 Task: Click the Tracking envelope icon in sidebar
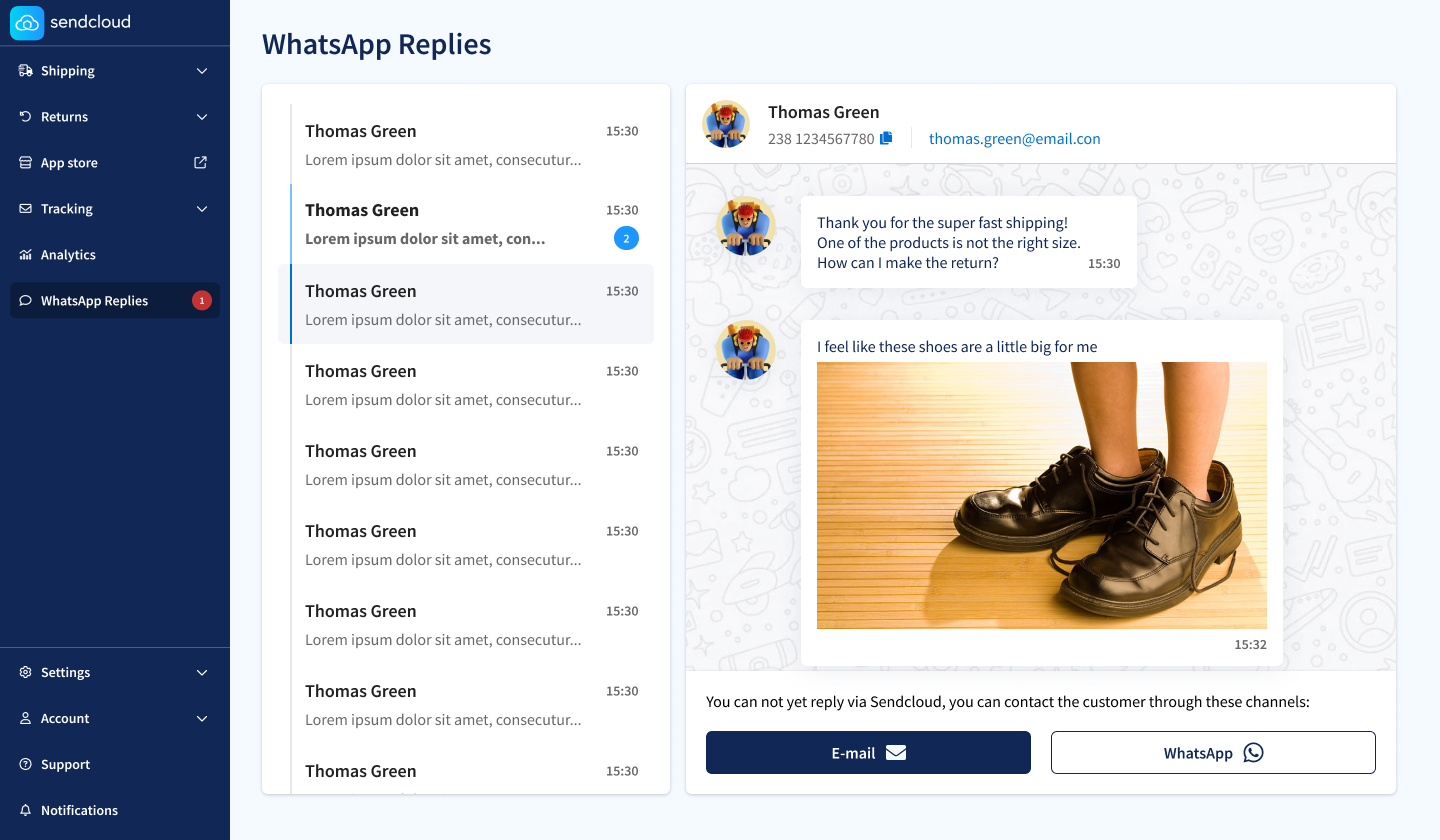click(x=26, y=209)
